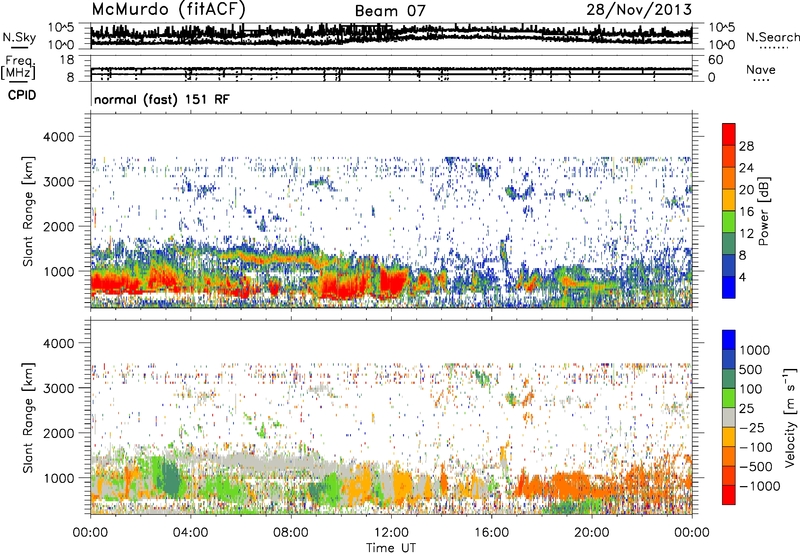Click the Slant Range label beside power panel

pyautogui.click(x=28, y=212)
